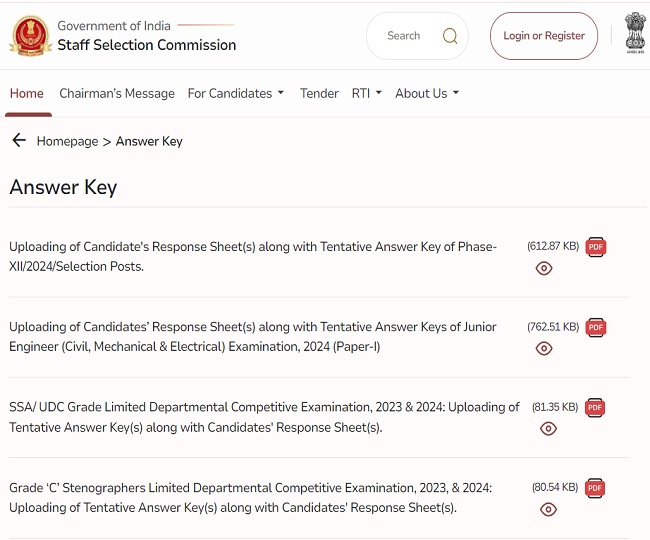
Task: Go to Homepage via breadcrumb link
Action: [67, 141]
